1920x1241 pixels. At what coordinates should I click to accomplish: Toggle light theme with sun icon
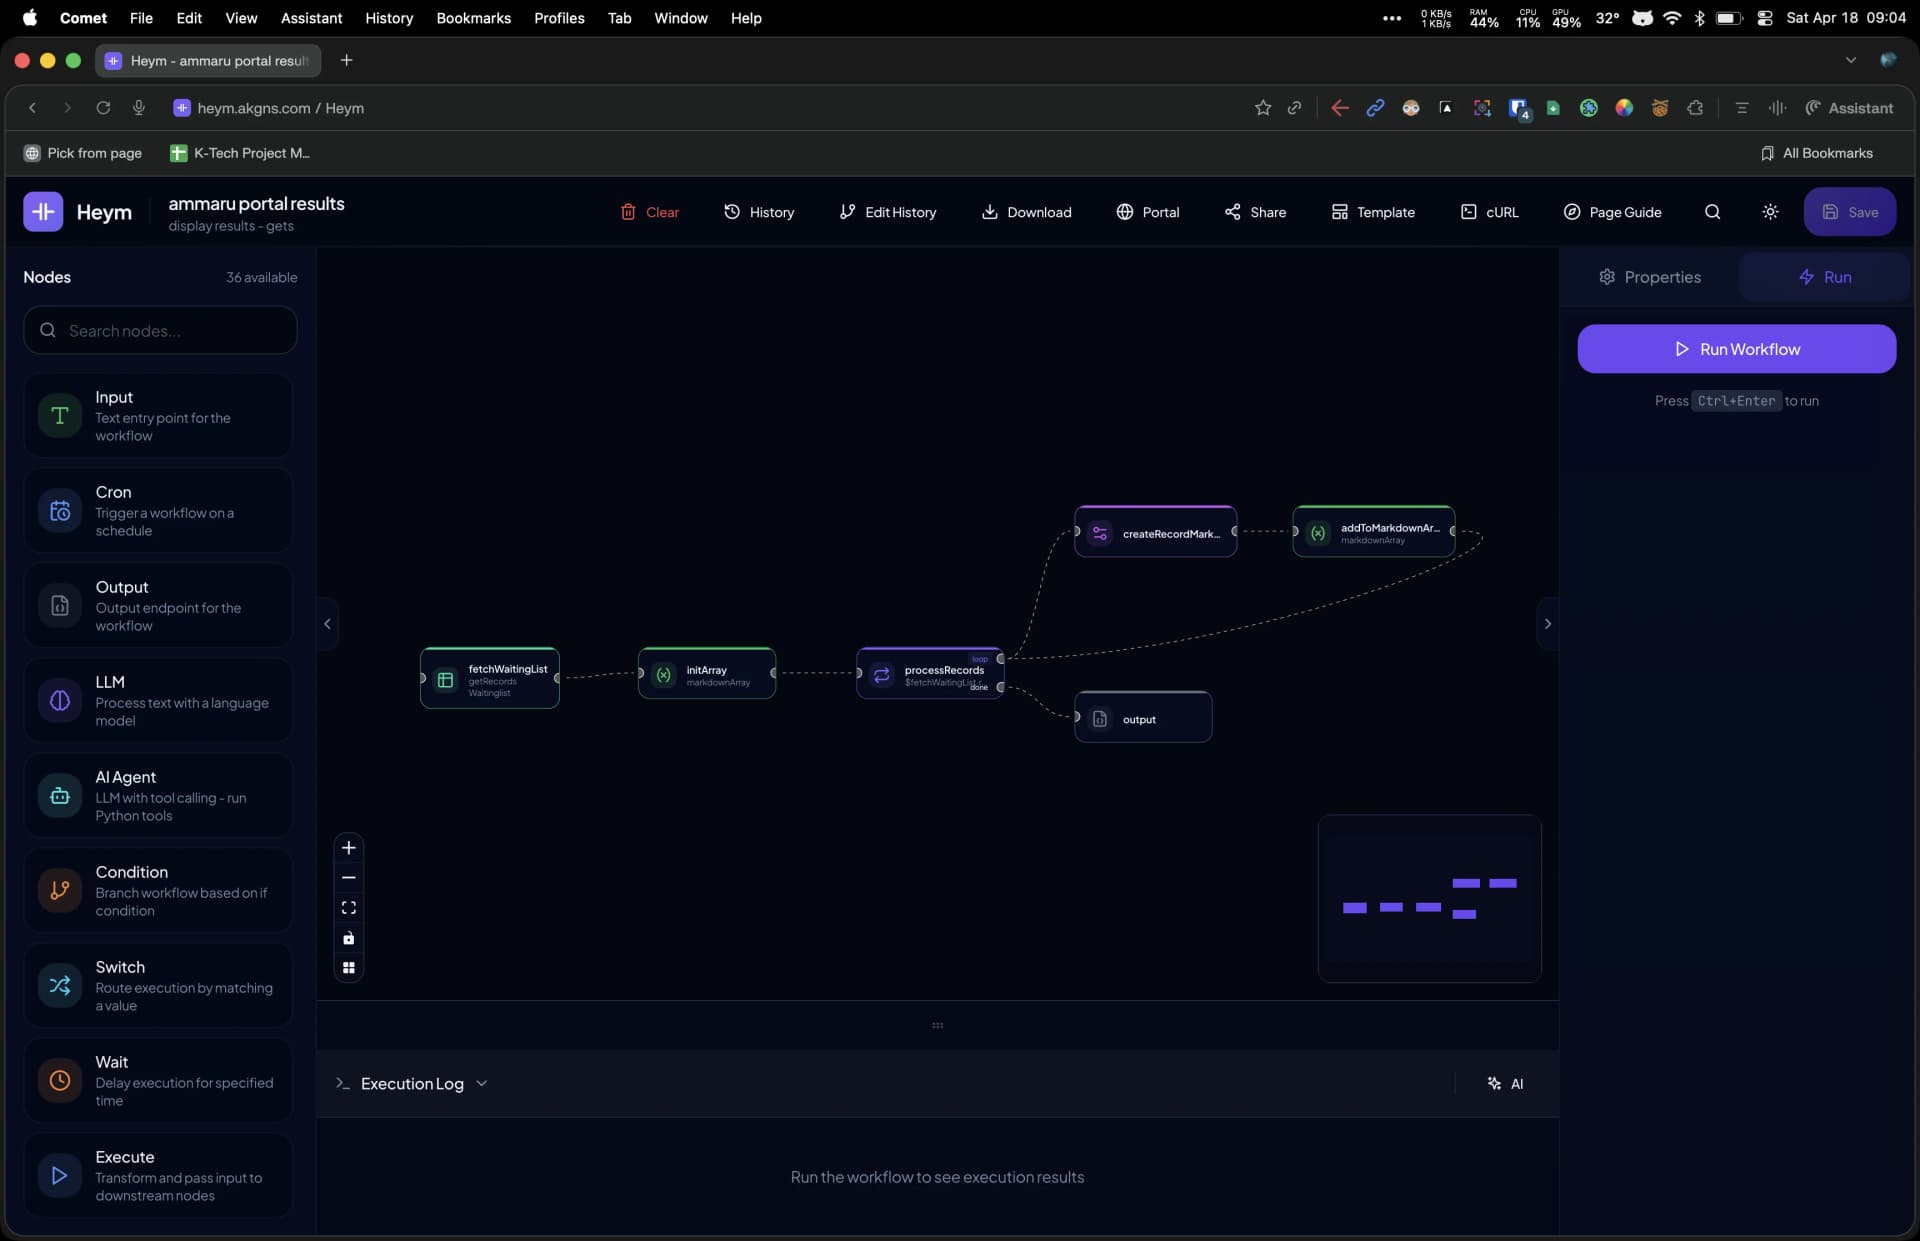[1770, 212]
